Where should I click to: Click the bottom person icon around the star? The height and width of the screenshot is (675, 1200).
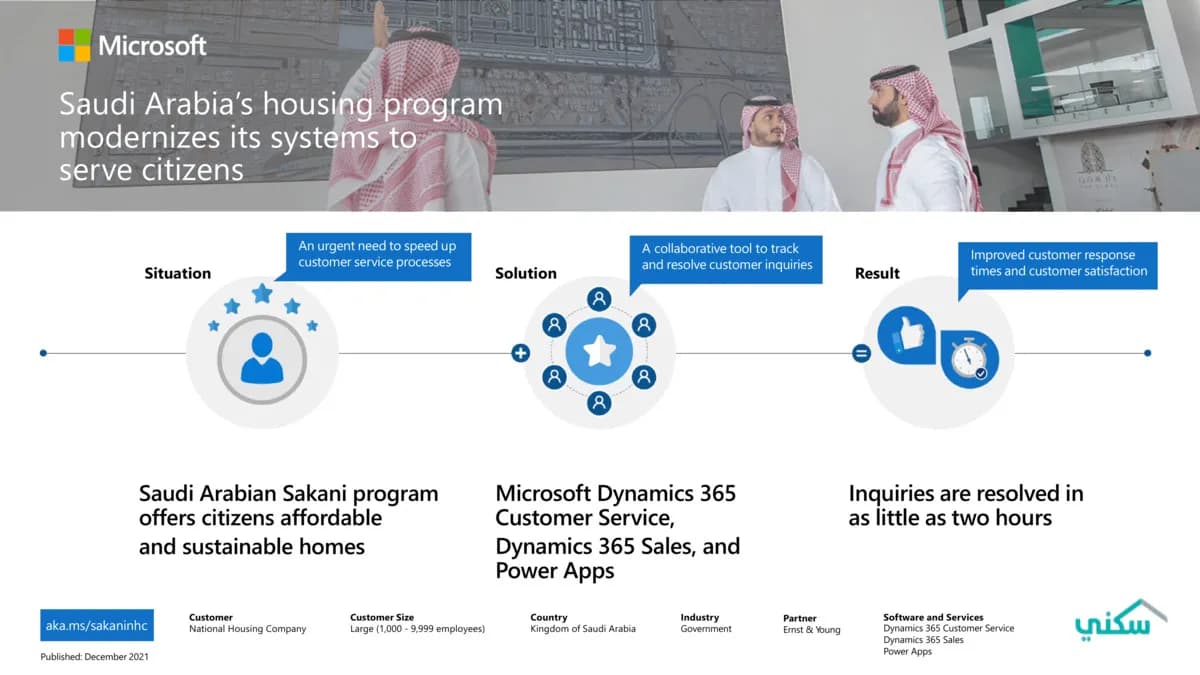pos(599,403)
